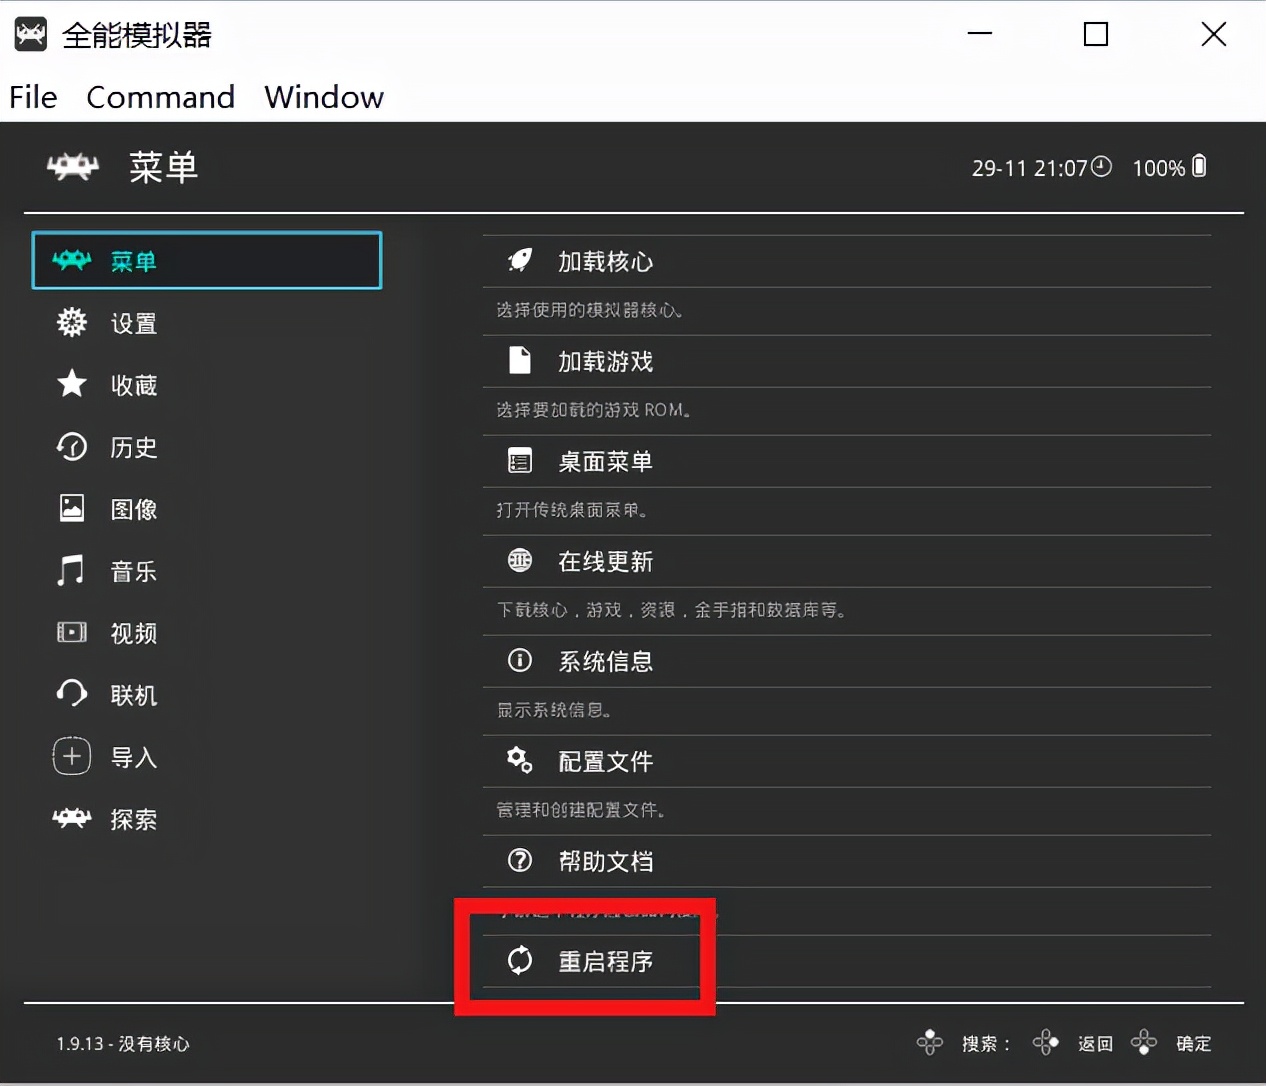The width and height of the screenshot is (1266, 1086).
Task: Click the battery indicator in the header
Action: (x=1197, y=167)
